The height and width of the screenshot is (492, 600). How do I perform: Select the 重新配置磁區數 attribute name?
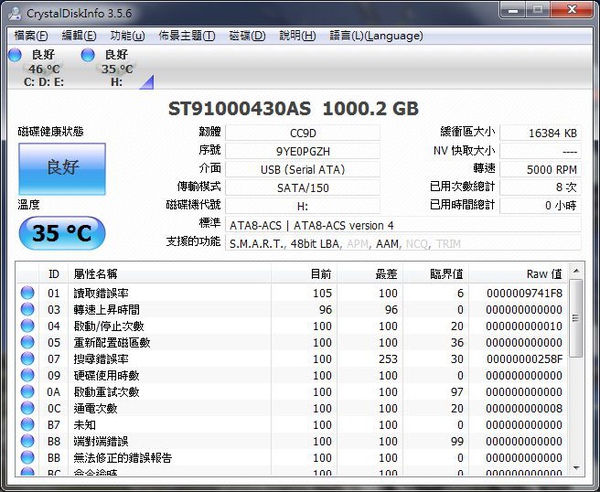point(112,342)
